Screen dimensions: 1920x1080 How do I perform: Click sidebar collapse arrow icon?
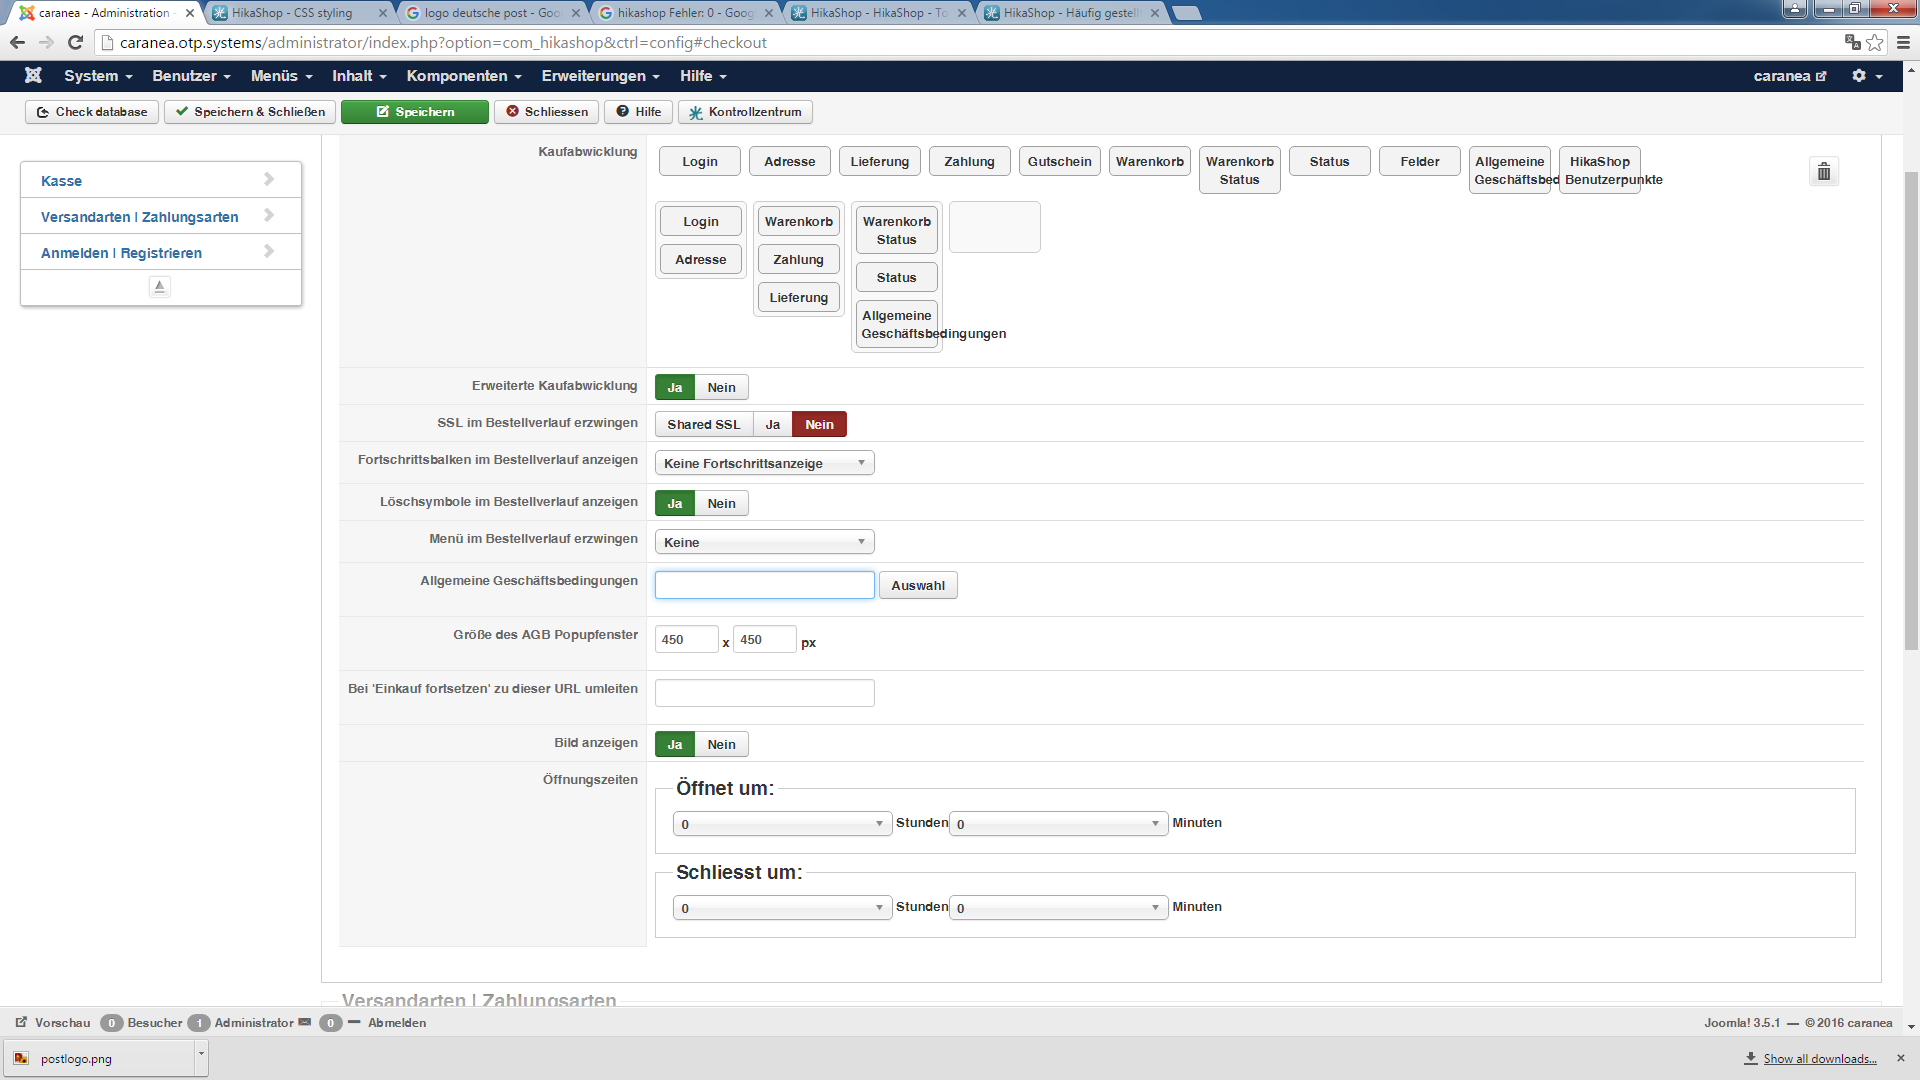tap(159, 287)
